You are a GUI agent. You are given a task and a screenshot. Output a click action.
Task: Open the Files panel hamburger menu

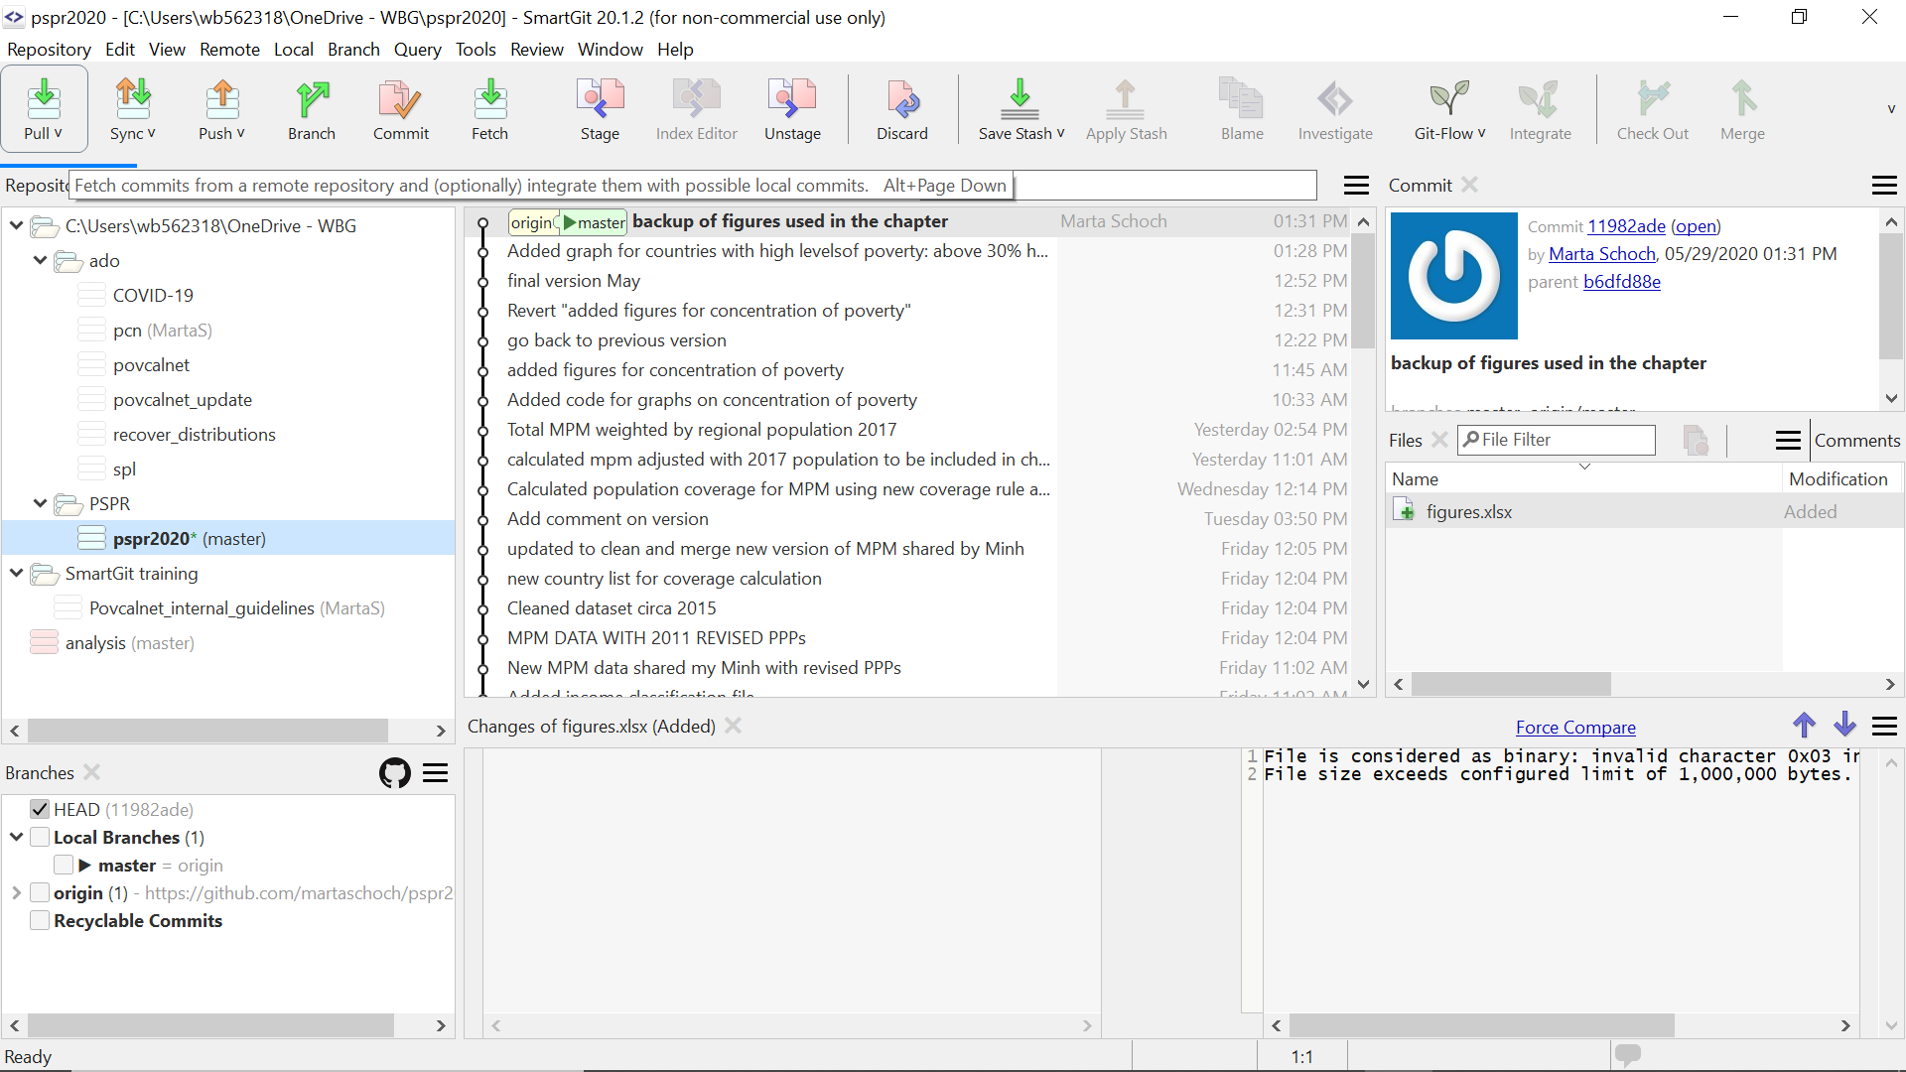coord(1788,440)
